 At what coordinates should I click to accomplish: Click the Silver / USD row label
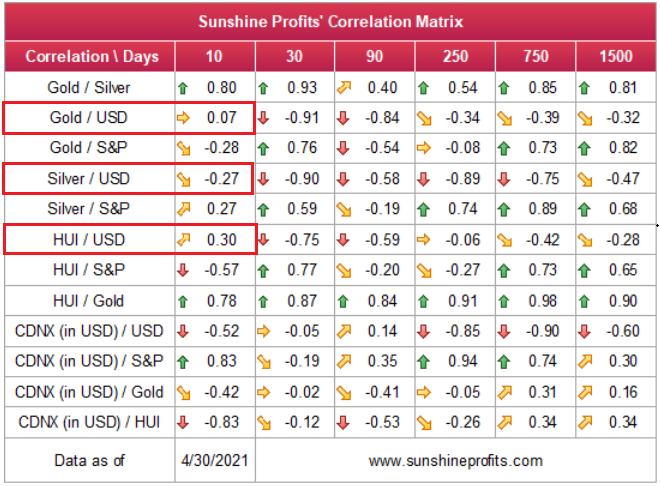(x=90, y=179)
